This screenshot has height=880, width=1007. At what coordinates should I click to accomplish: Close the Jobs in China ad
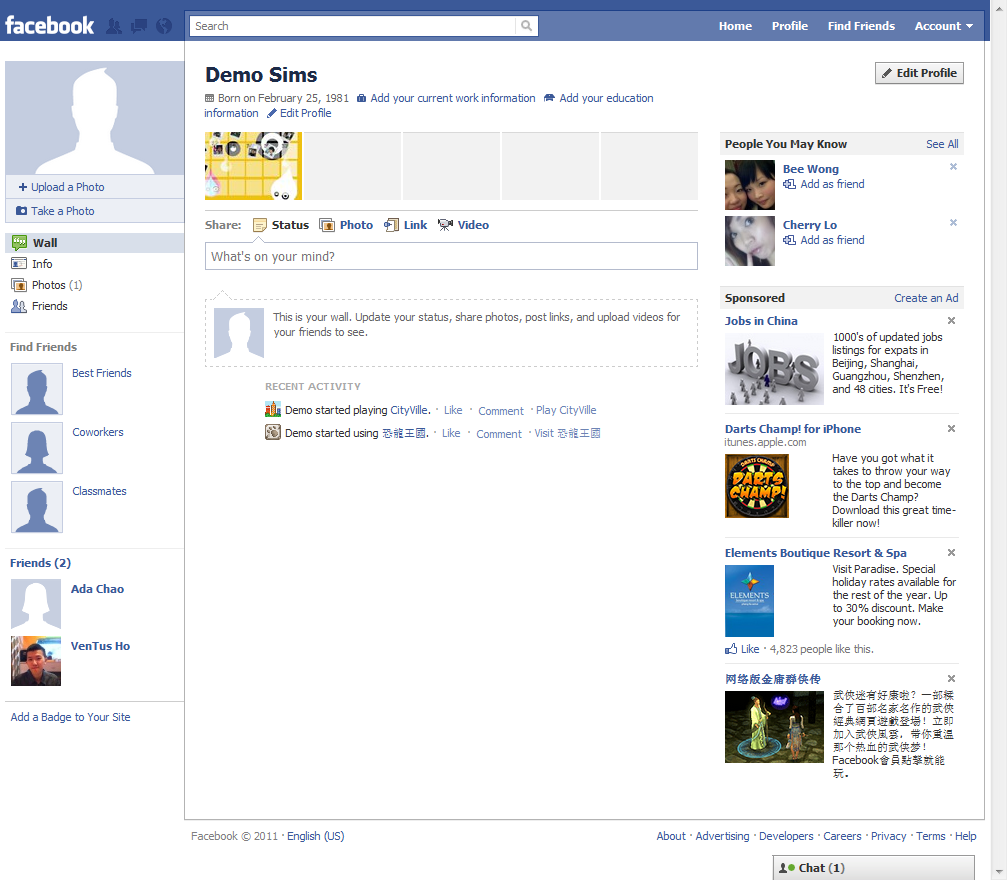952,321
